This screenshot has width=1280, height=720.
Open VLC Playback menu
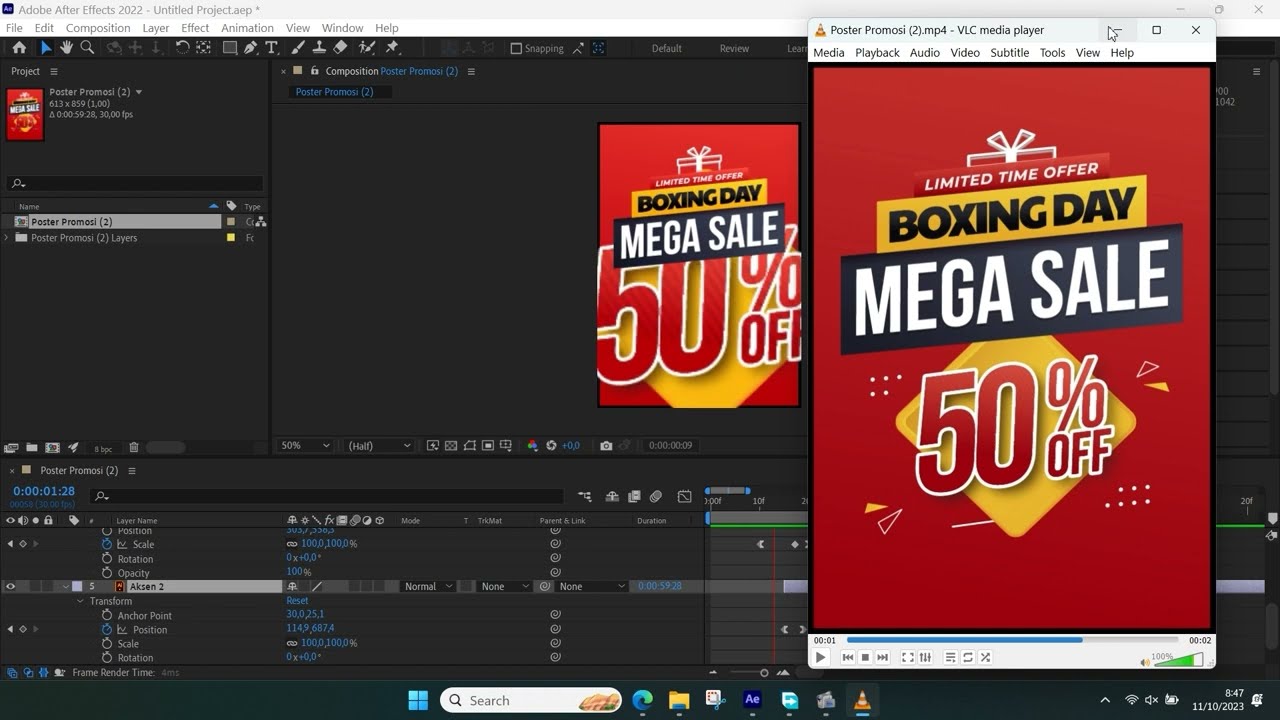click(x=877, y=53)
